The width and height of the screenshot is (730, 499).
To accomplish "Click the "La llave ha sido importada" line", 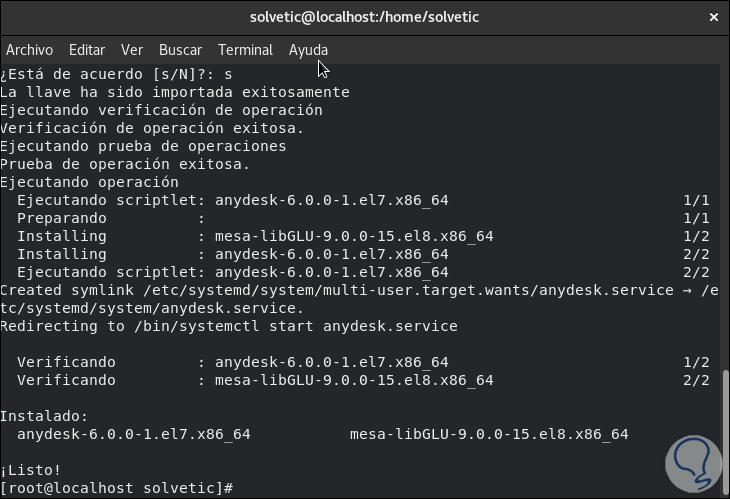I will 175,92.
